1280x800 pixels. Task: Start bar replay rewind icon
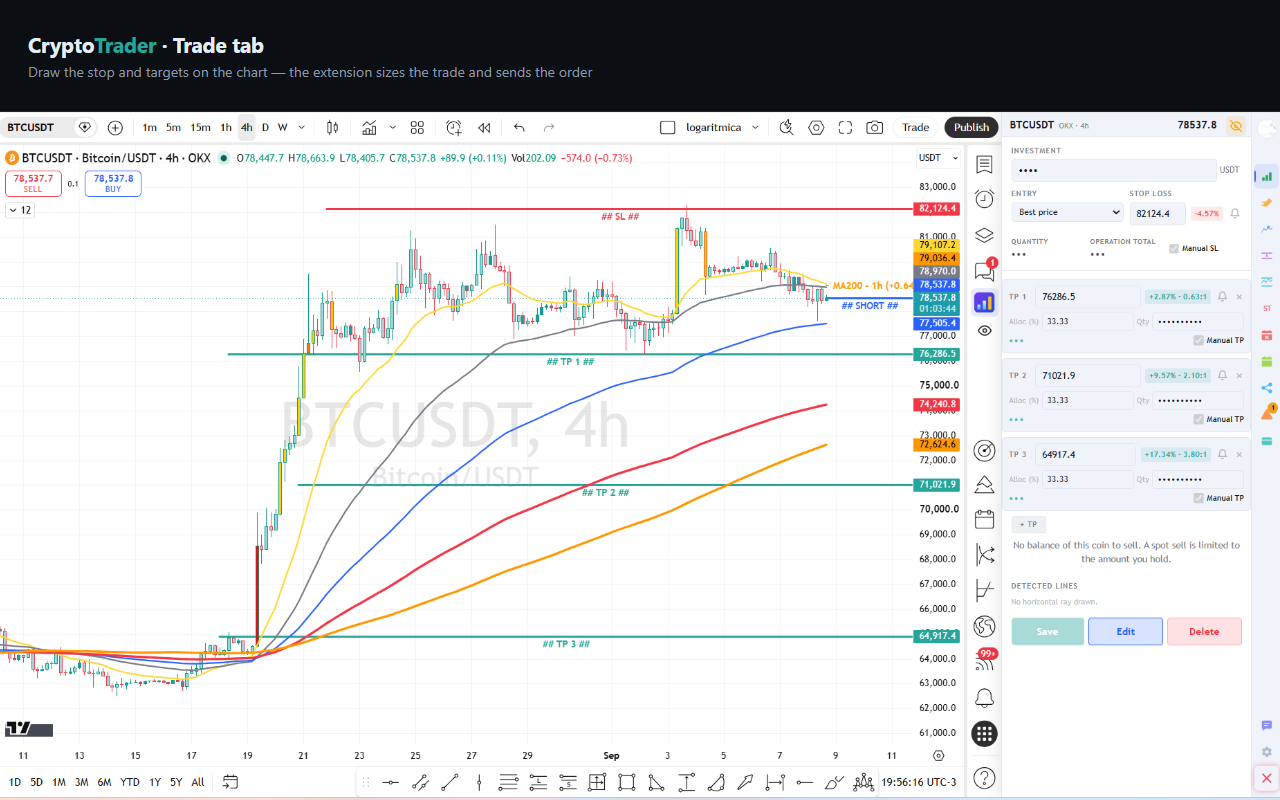point(484,127)
